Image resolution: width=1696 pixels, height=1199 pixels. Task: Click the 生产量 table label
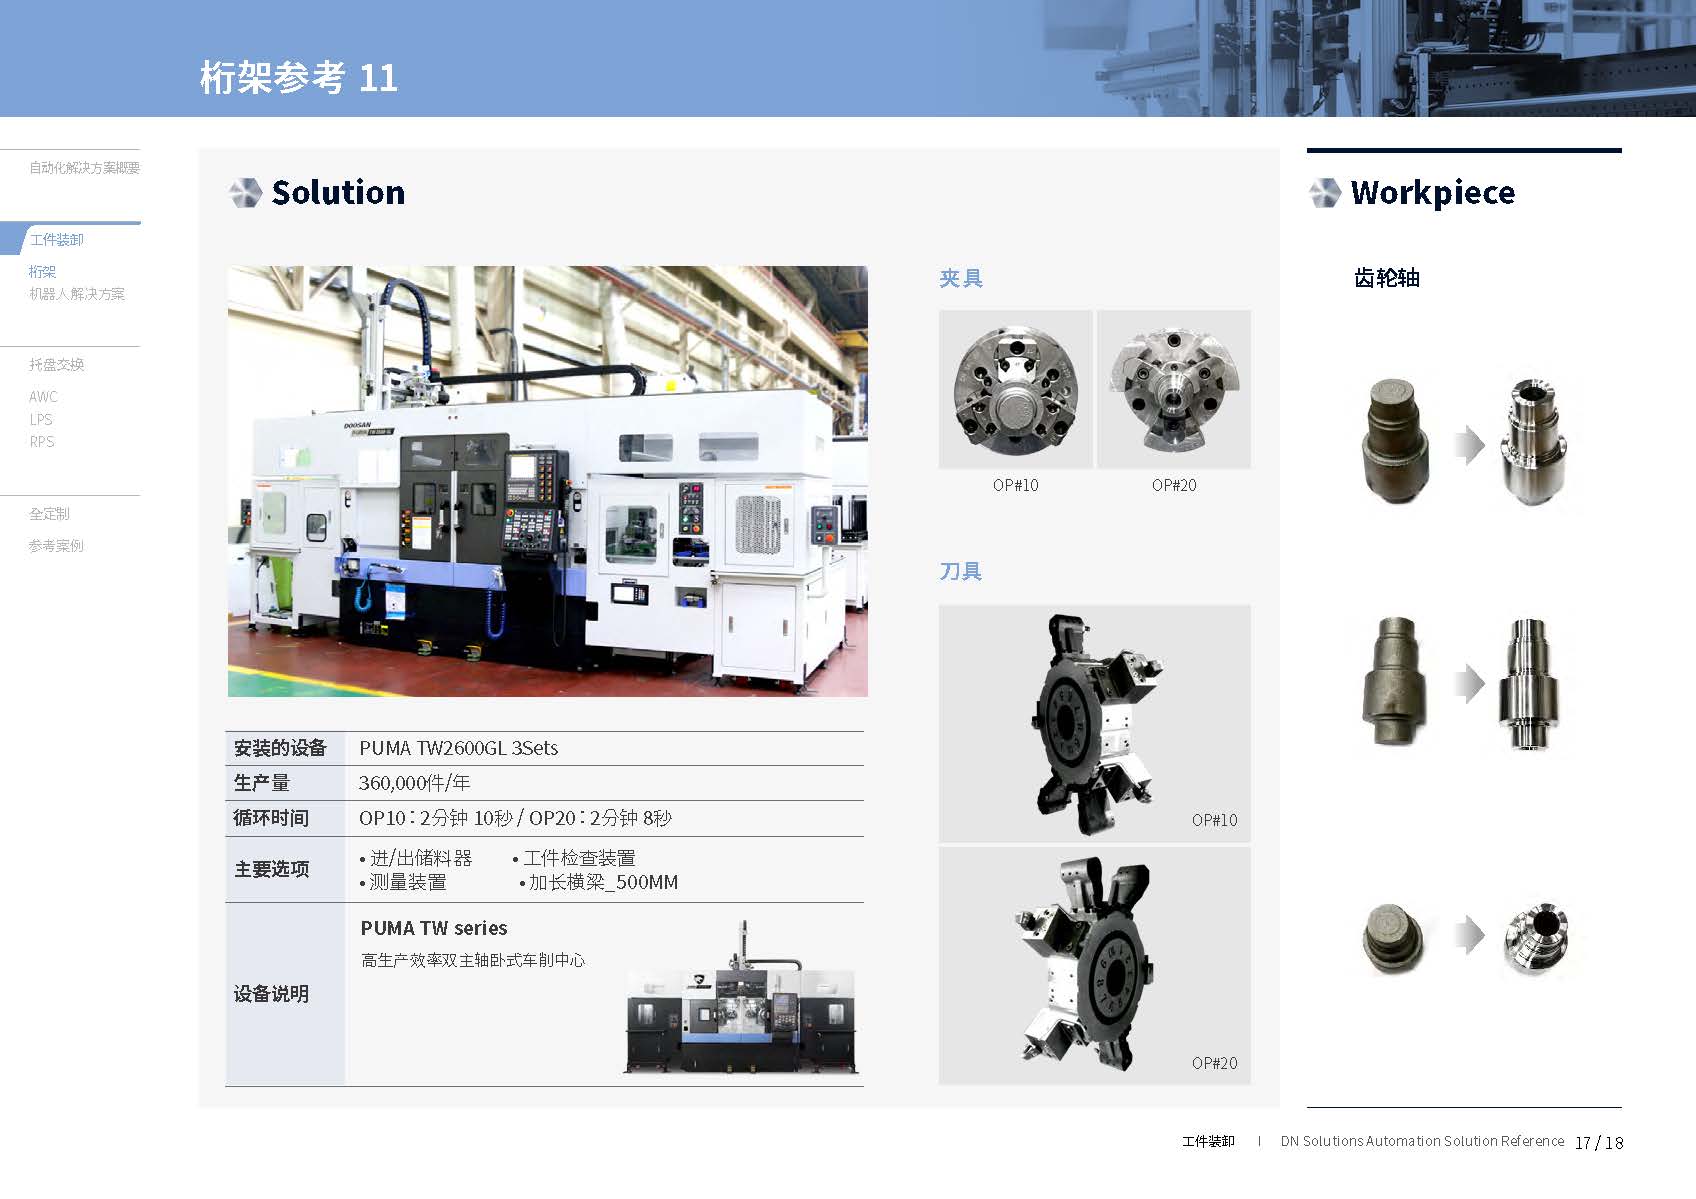coord(261,783)
